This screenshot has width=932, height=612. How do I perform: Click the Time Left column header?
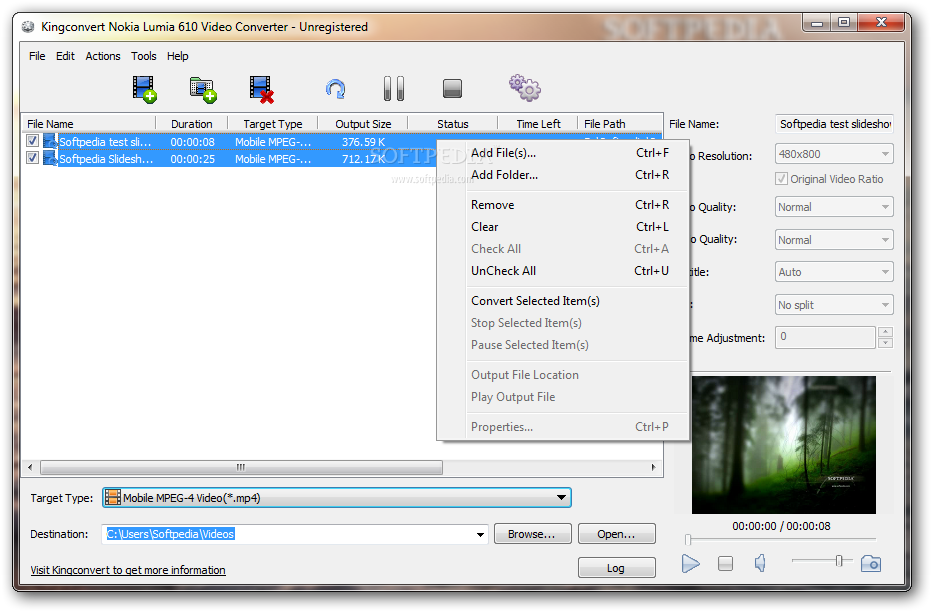tap(538, 124)
